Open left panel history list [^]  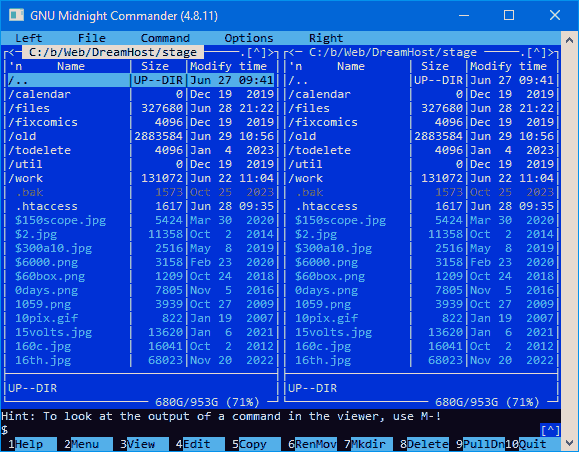coord(256,52)
